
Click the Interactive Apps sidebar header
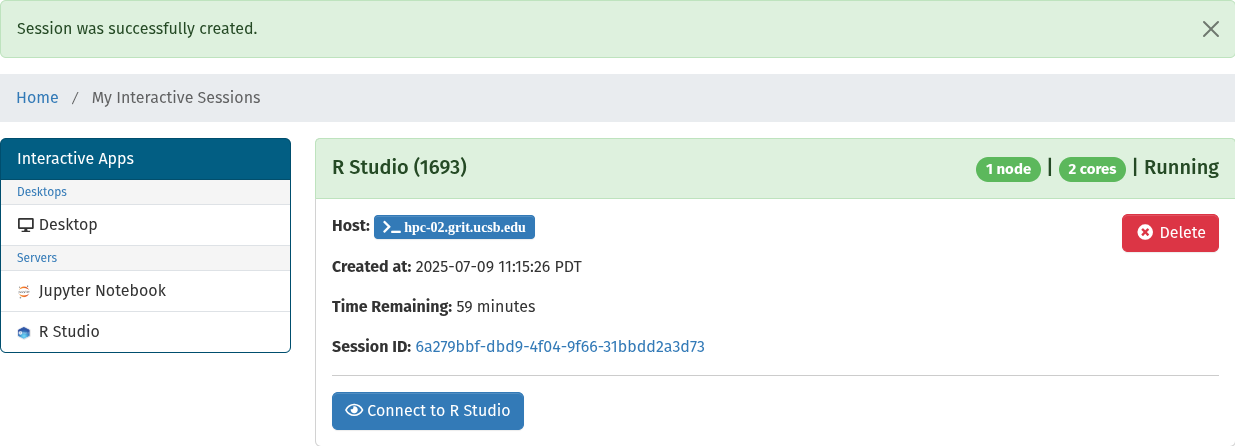(145, 159)
